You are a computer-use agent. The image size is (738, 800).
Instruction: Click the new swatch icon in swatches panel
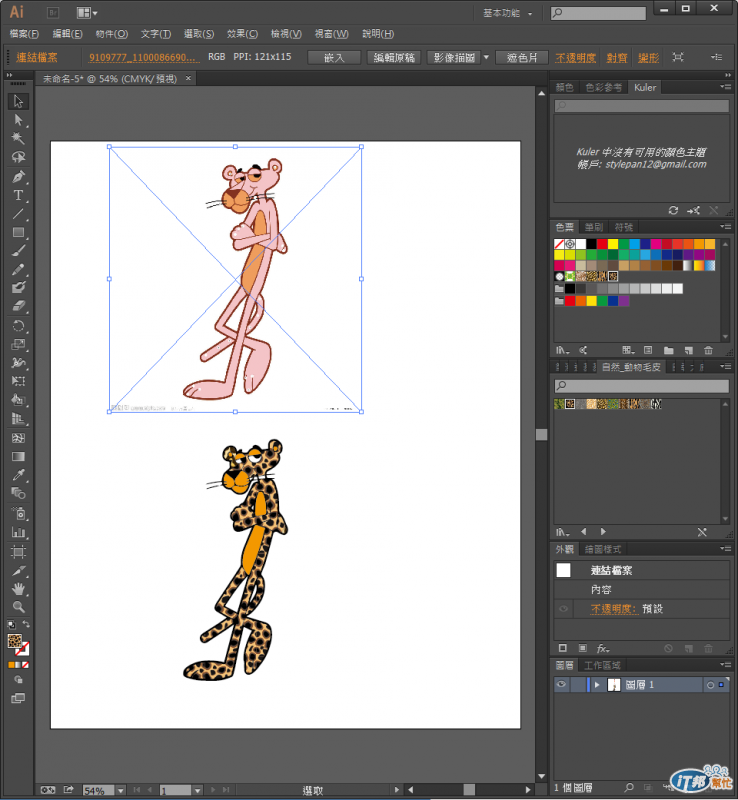688,350
